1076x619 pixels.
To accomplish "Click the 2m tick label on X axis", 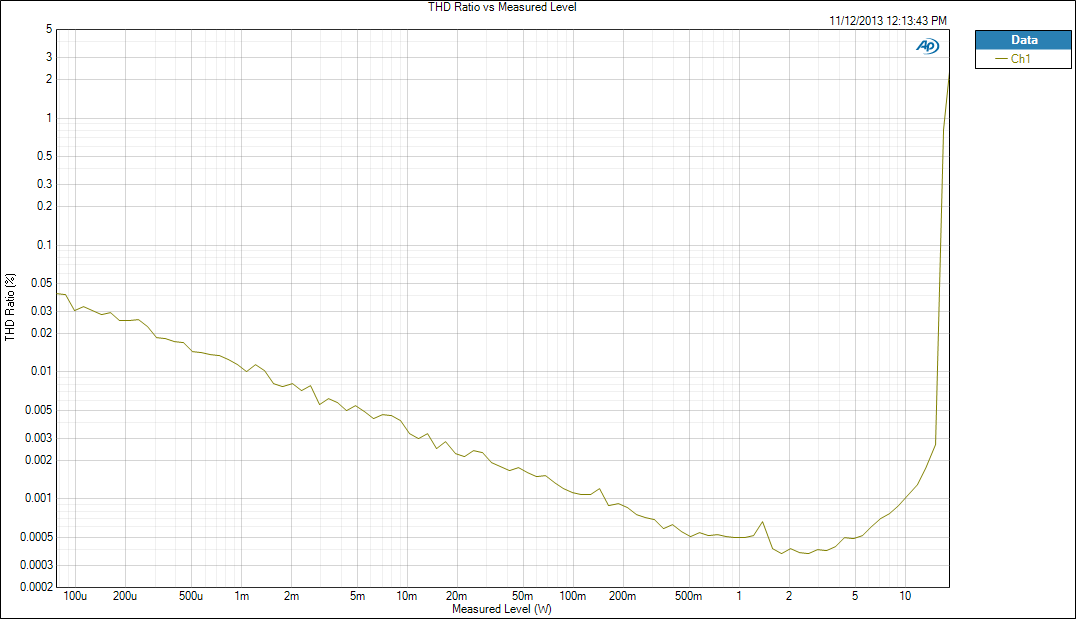I will click(292, 596).
